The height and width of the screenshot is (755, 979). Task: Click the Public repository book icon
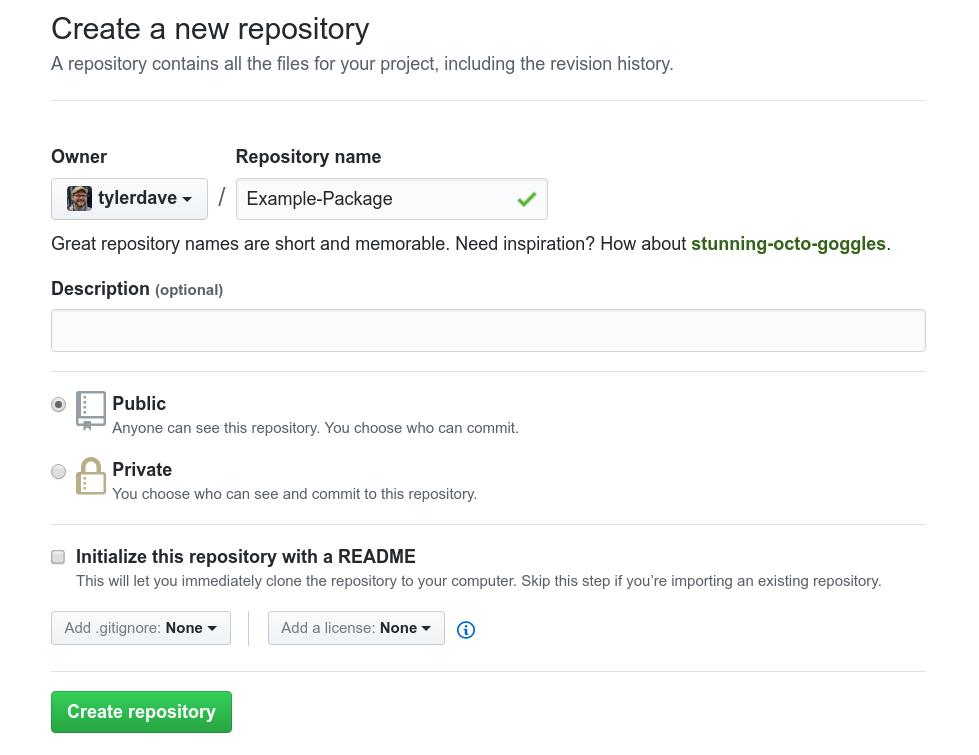pos(90,408)
